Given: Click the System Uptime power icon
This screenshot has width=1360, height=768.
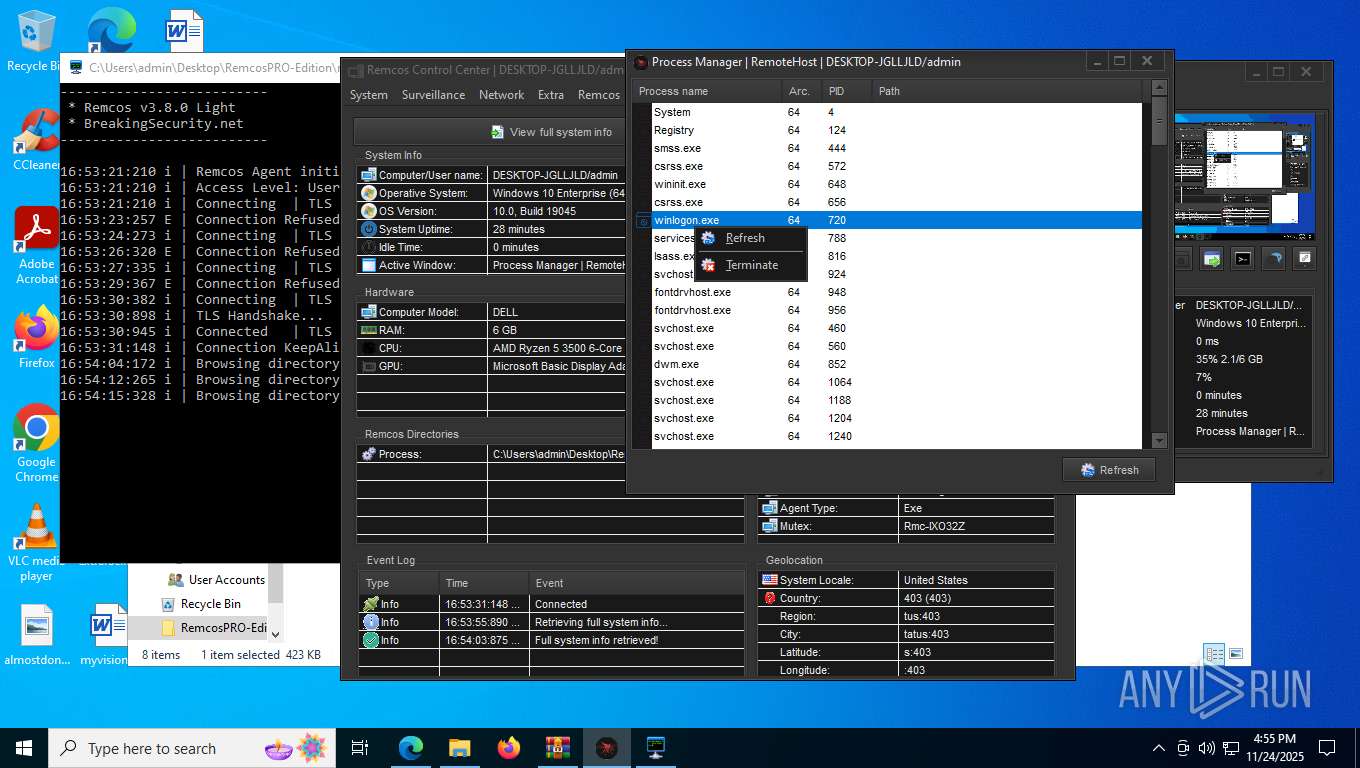Looking at the screenshot, I should 369,229.
